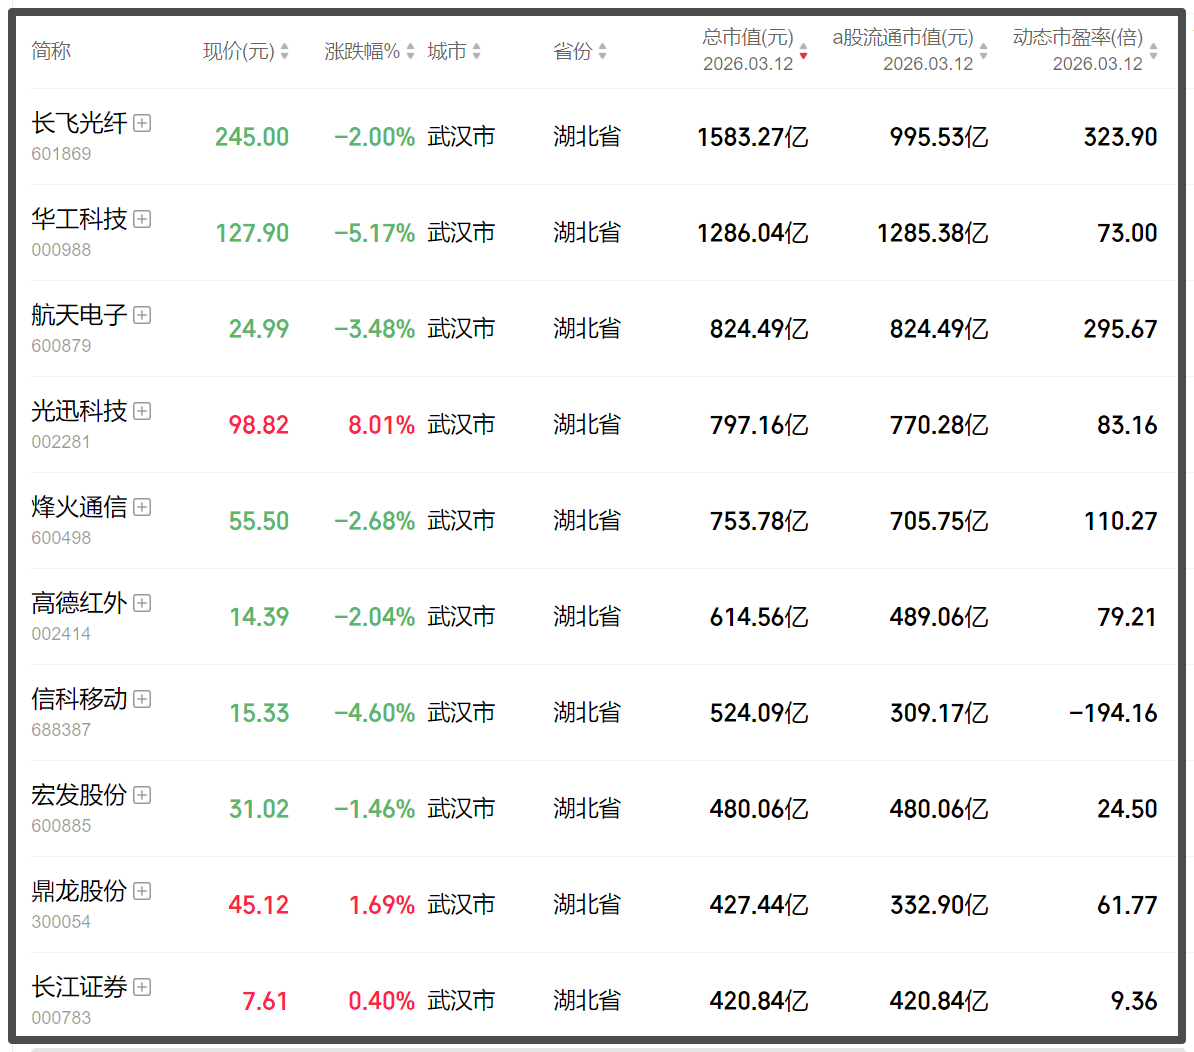
Task: Click the plus icon beside 航天电子
Action: point(142,315)
